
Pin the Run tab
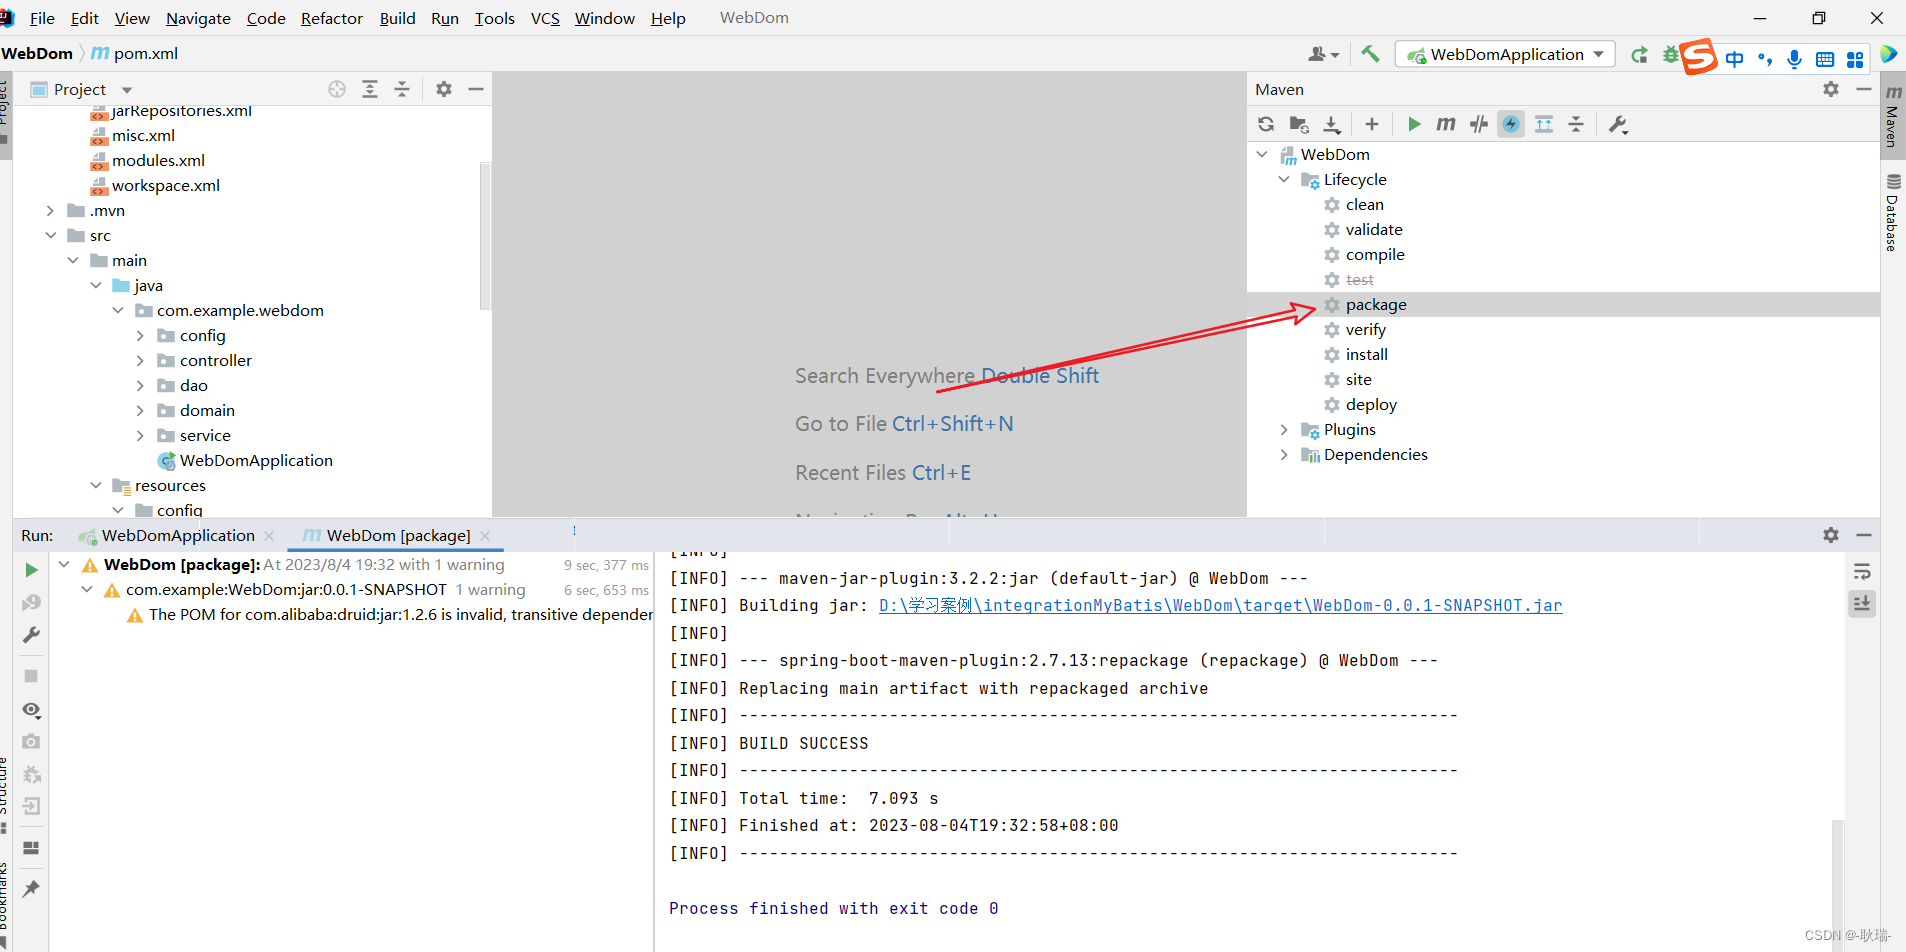[31, 888]
